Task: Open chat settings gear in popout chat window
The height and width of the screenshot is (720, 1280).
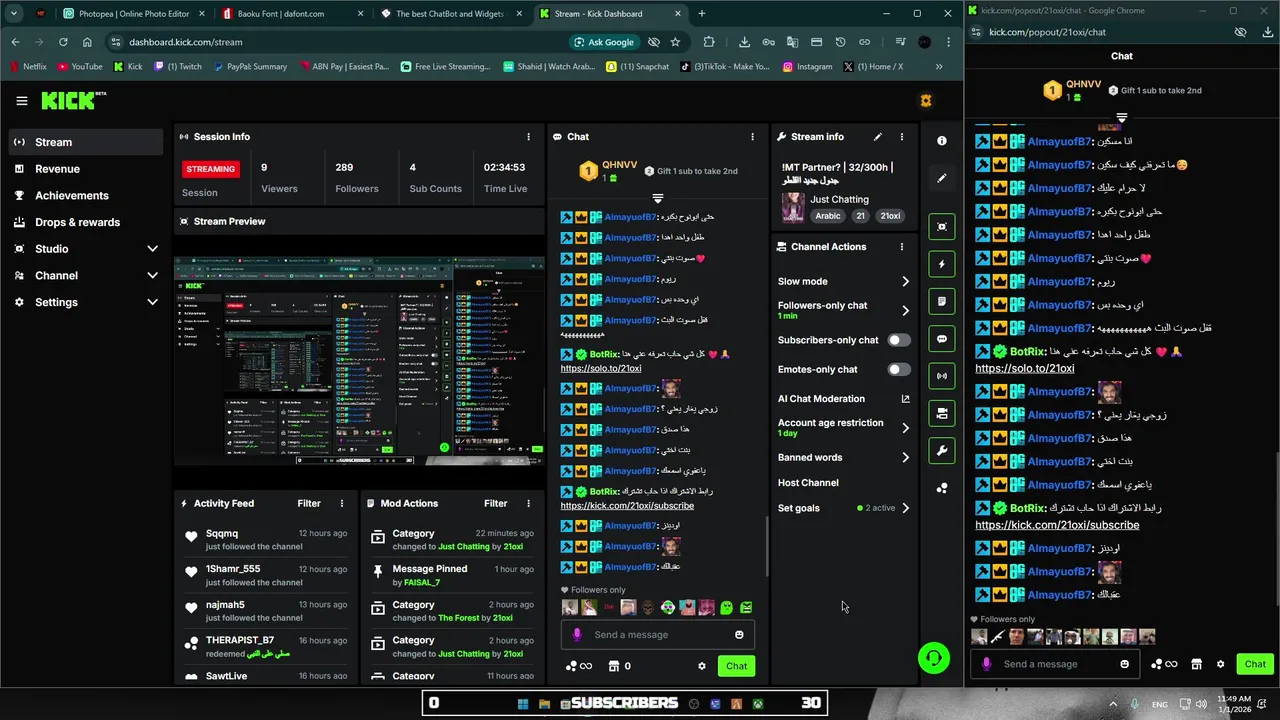Action: pos(1220,664)
